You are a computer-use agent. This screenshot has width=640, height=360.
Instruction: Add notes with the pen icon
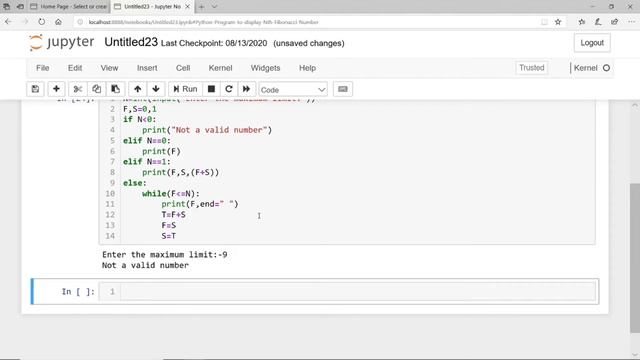click(x=598, y=22)
